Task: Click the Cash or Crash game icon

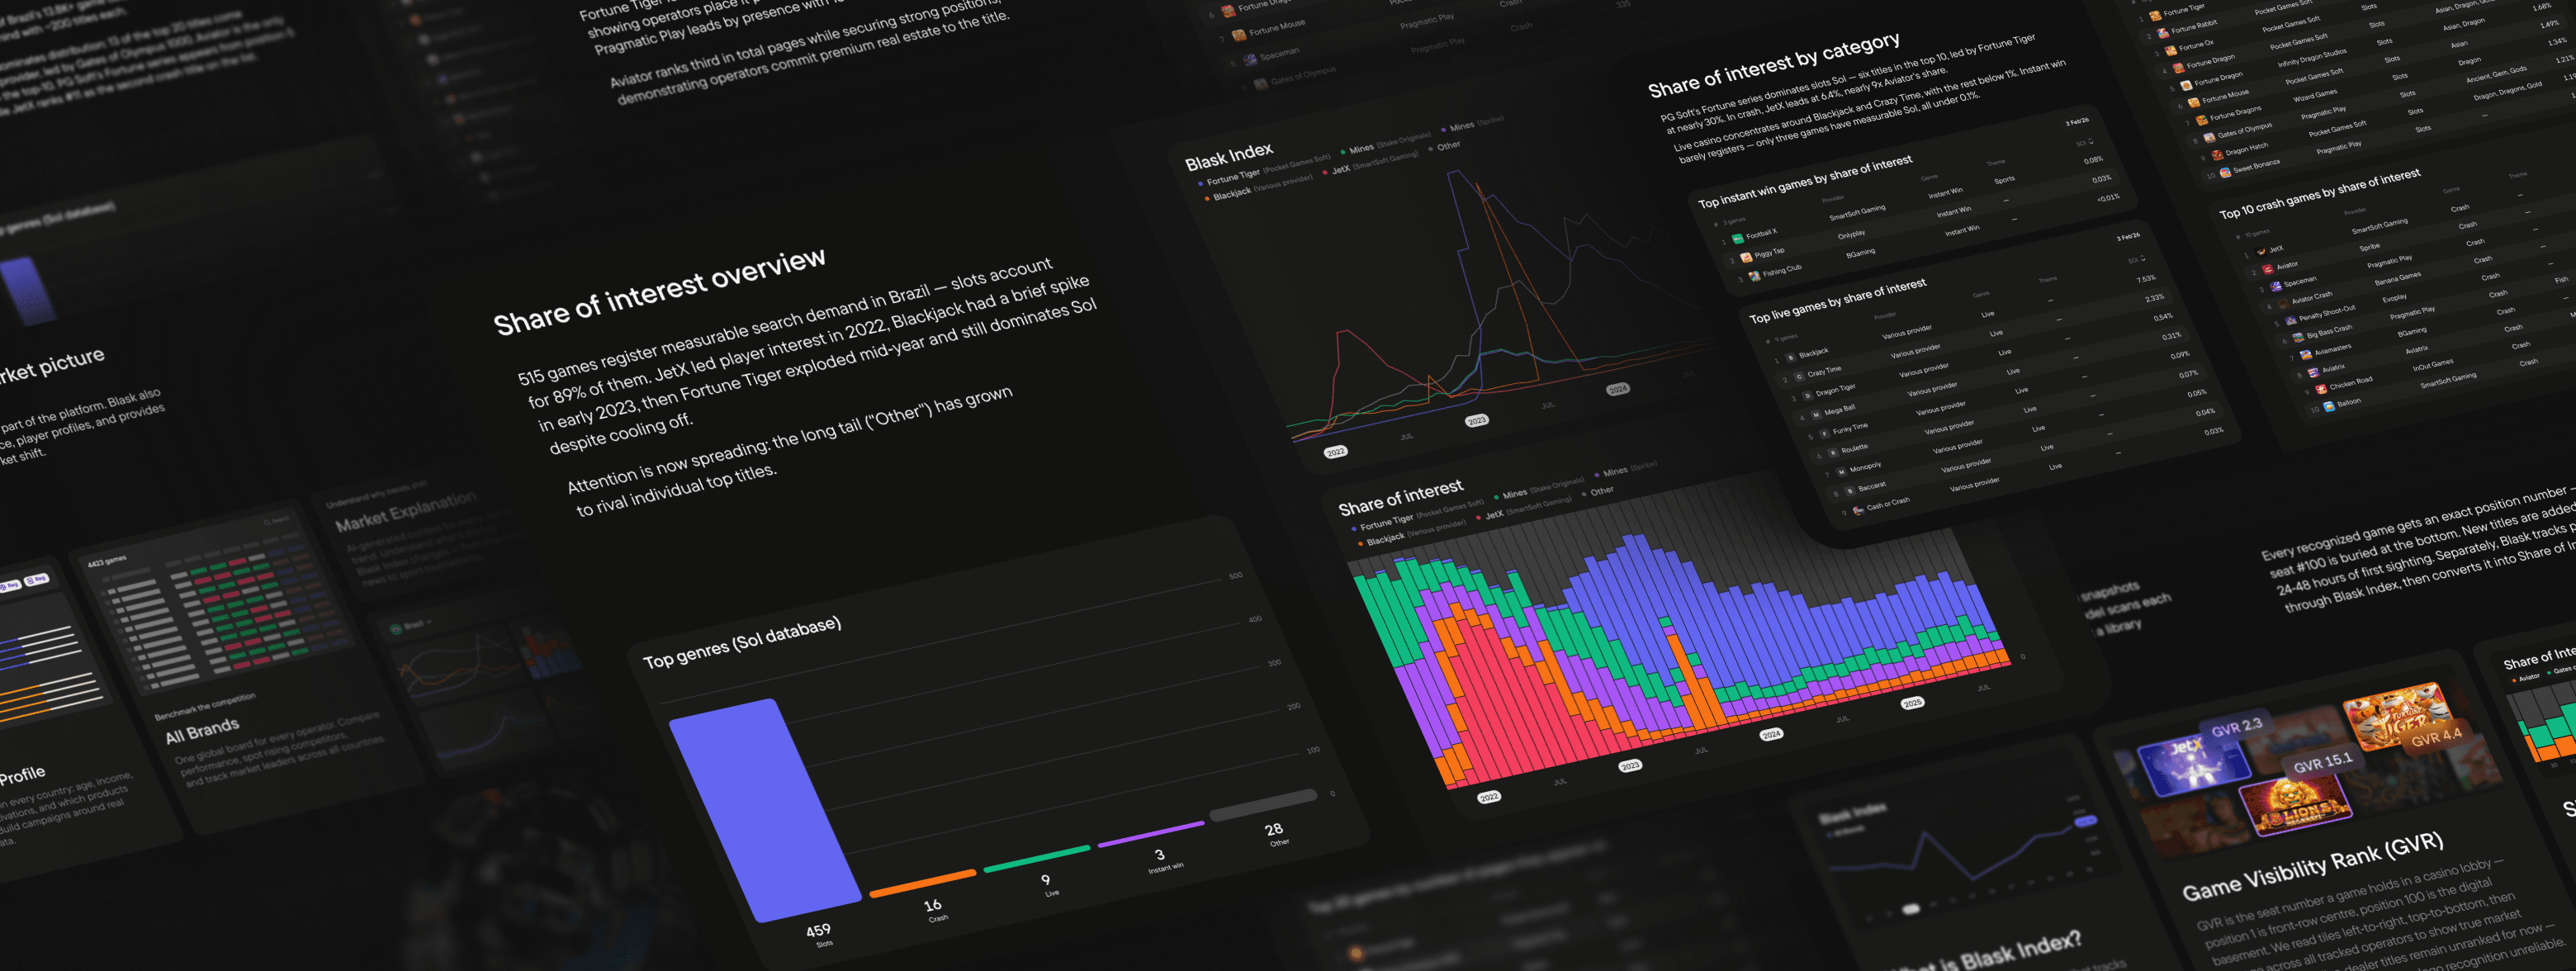Action: coord(1858,510)
